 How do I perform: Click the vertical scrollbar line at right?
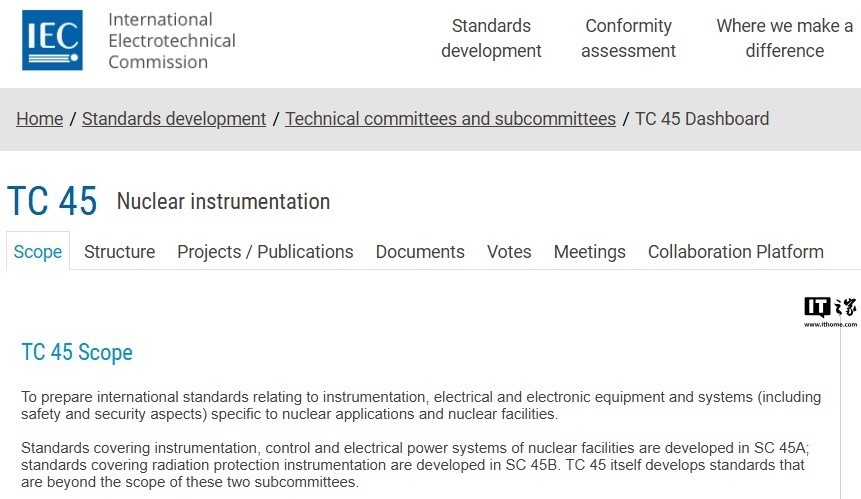click(840, 412)
